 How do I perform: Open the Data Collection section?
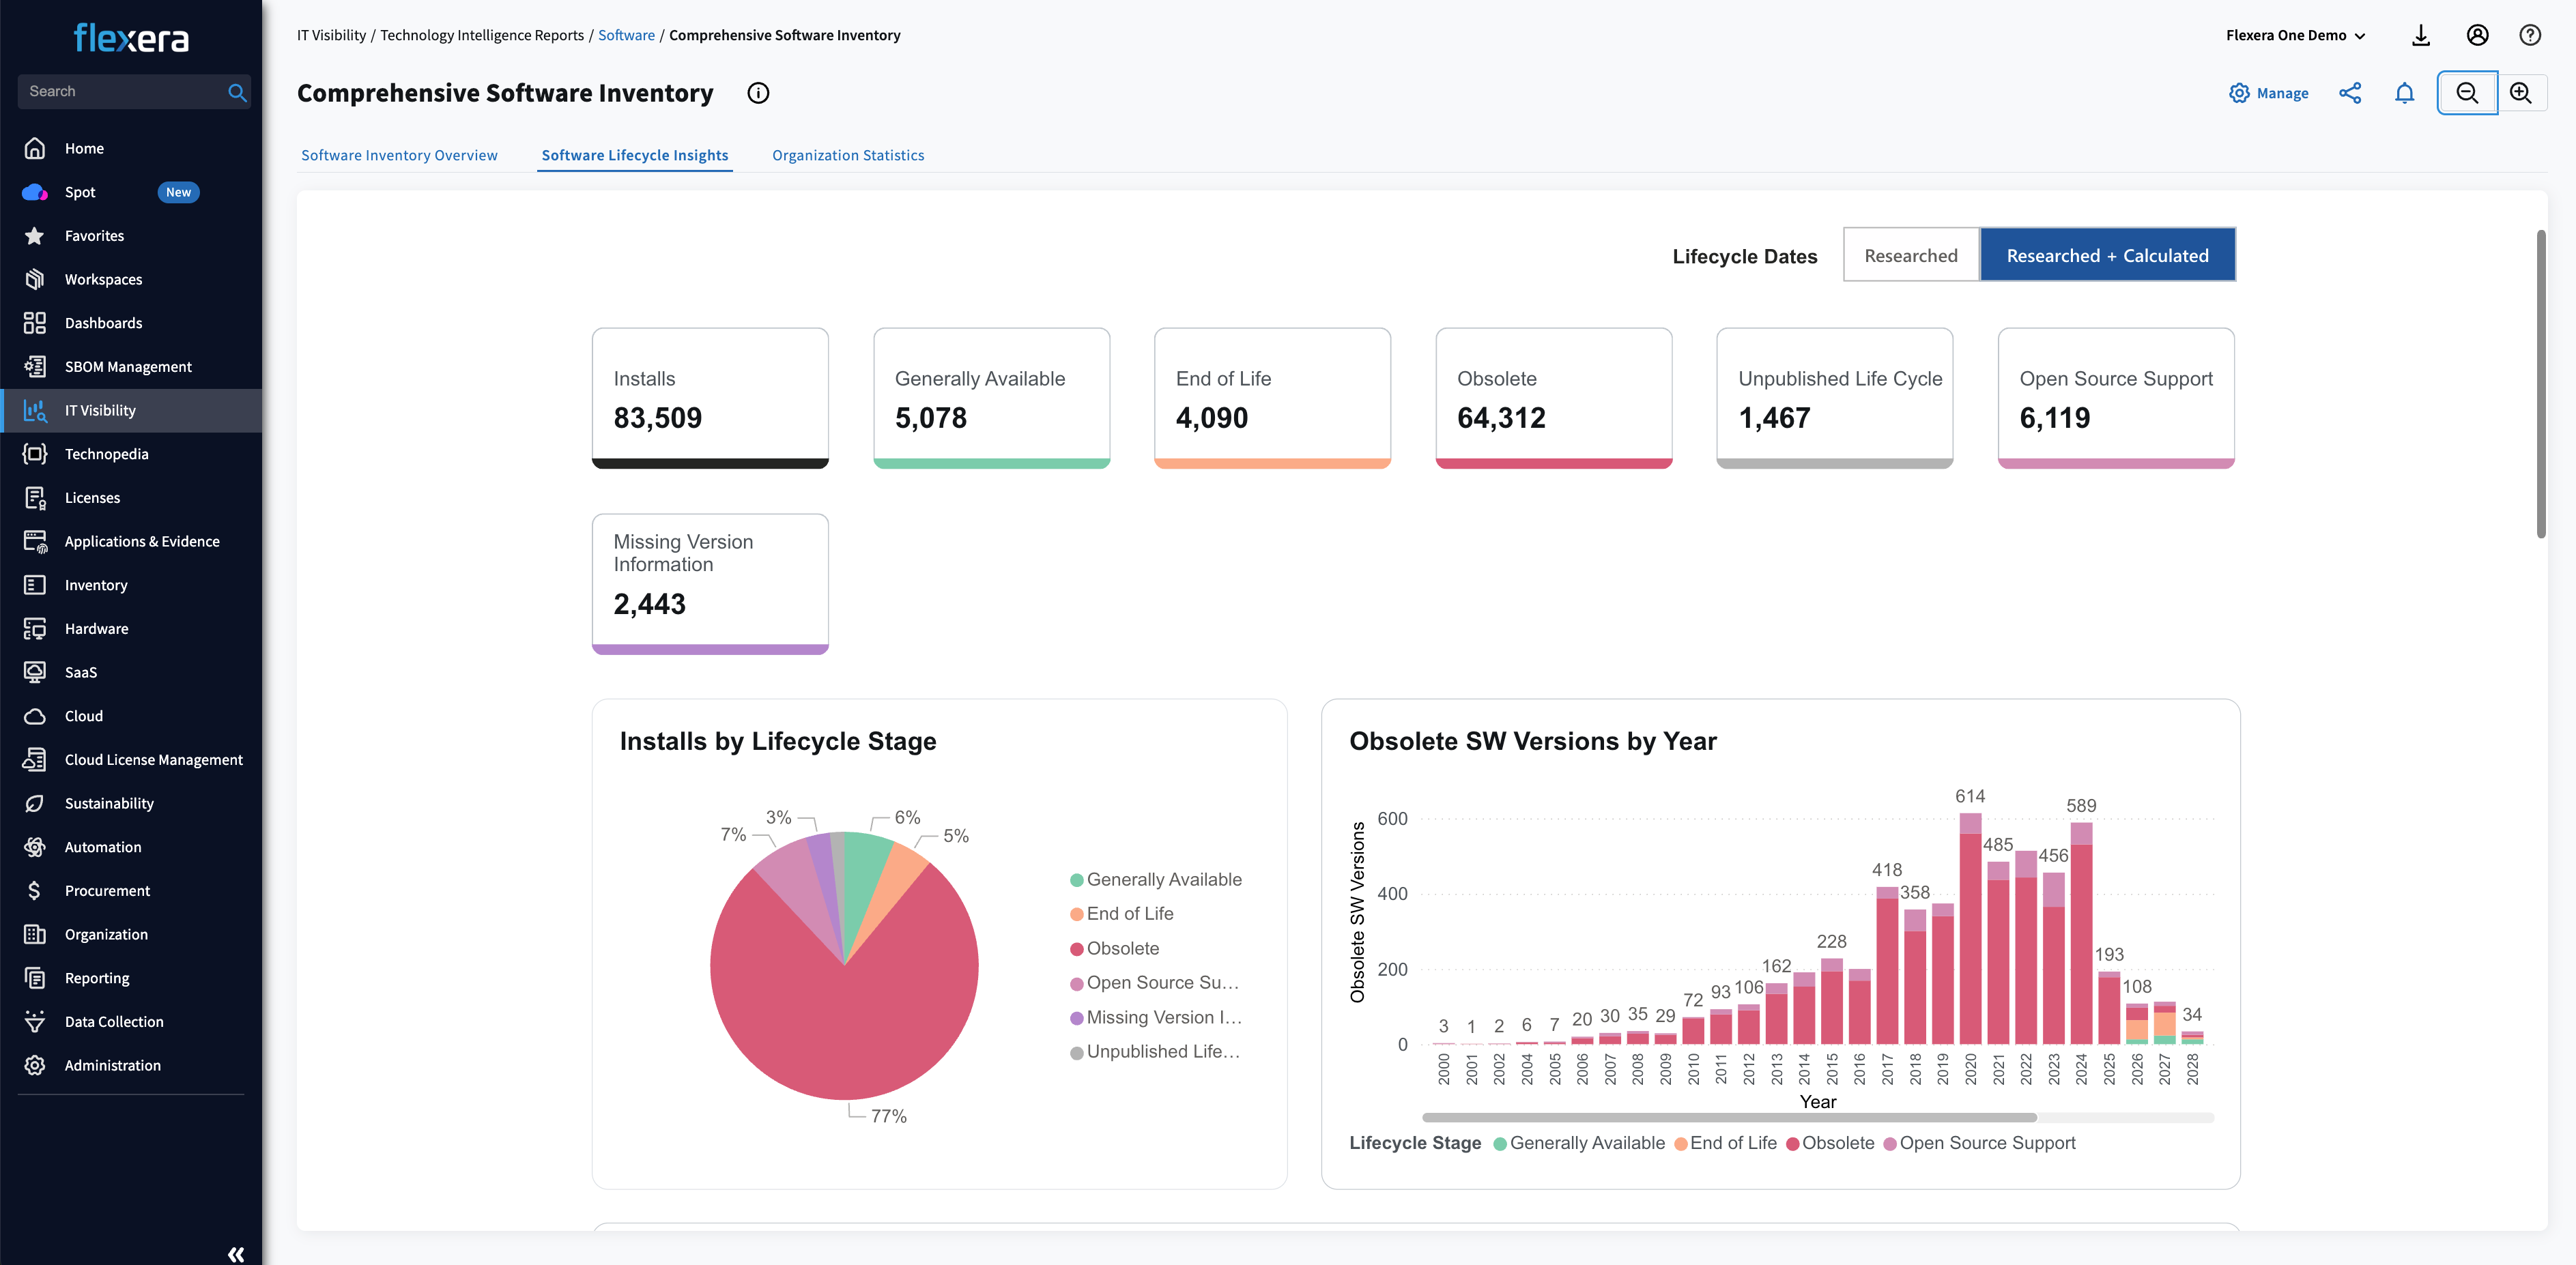click(113, 1021)
